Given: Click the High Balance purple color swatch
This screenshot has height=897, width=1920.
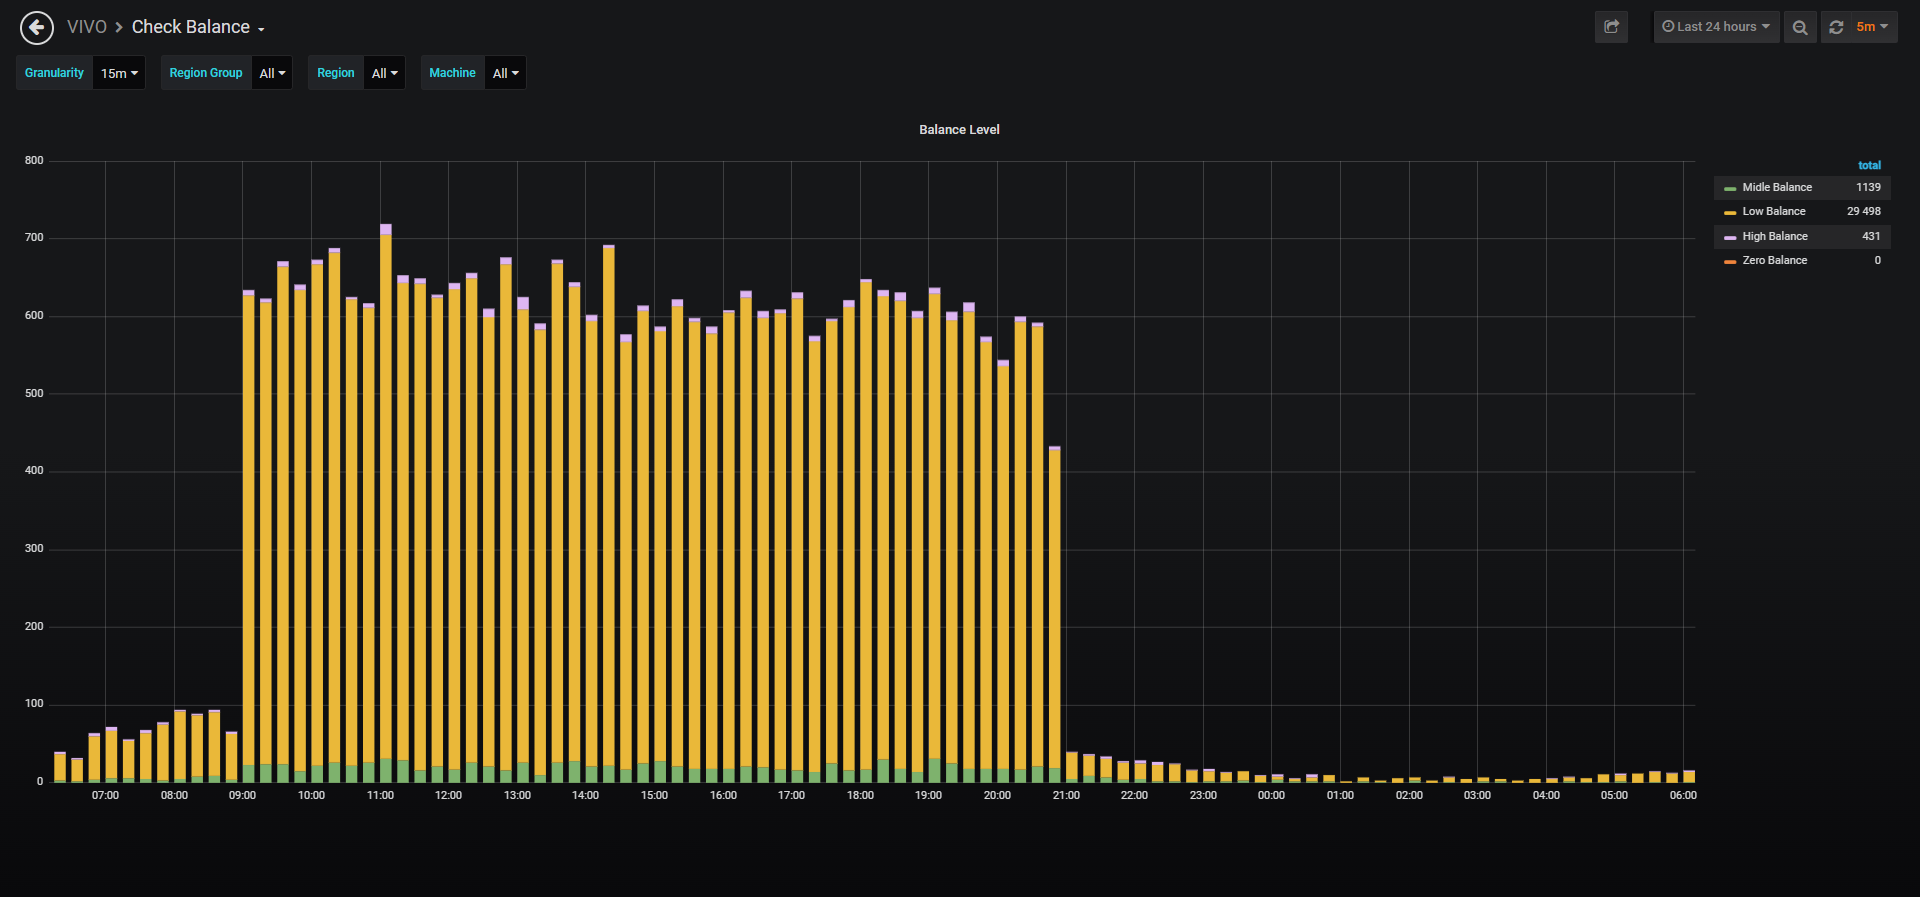Looking at the screenshot, I should [x=1730, y=237].
